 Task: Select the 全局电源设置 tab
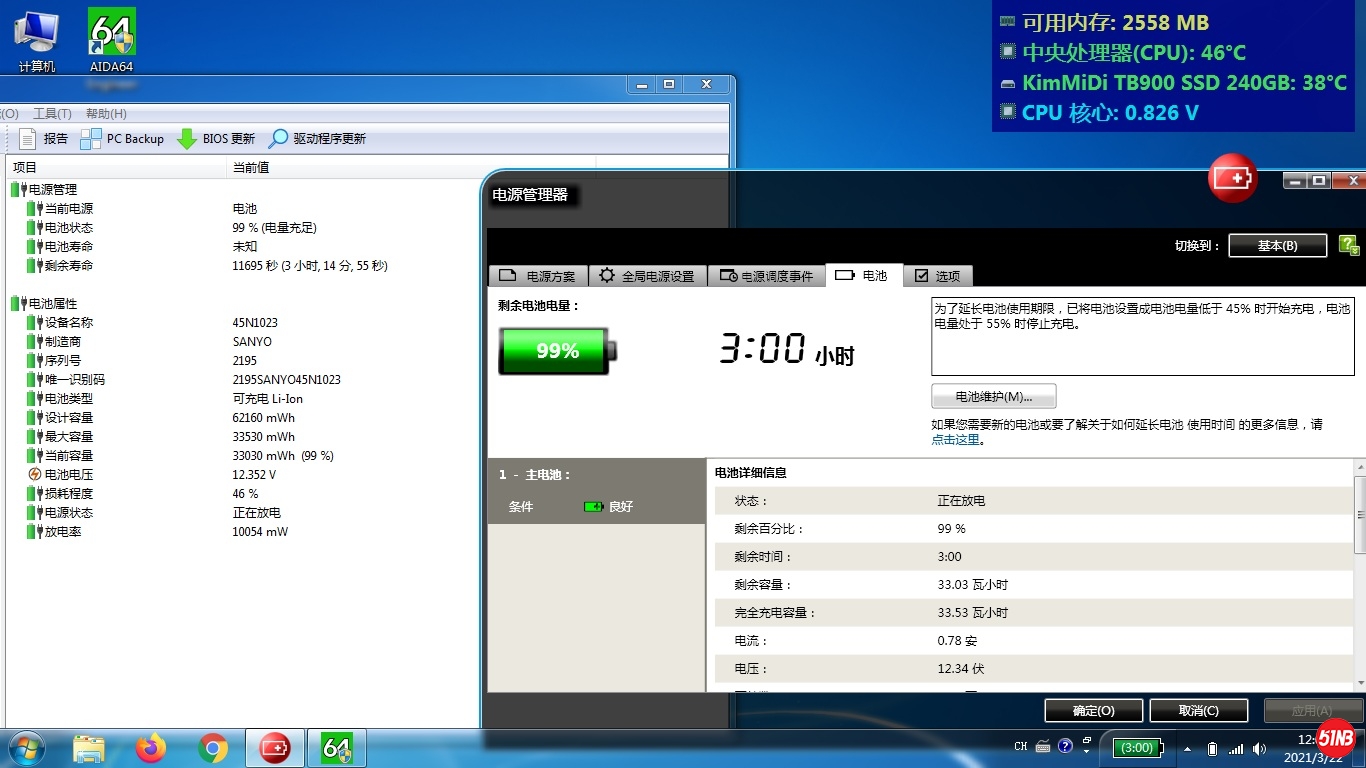coord(648,276)
